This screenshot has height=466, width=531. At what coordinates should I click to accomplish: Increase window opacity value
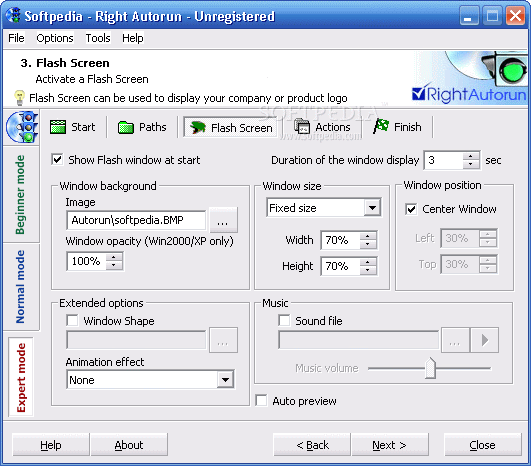click(114, 257)
